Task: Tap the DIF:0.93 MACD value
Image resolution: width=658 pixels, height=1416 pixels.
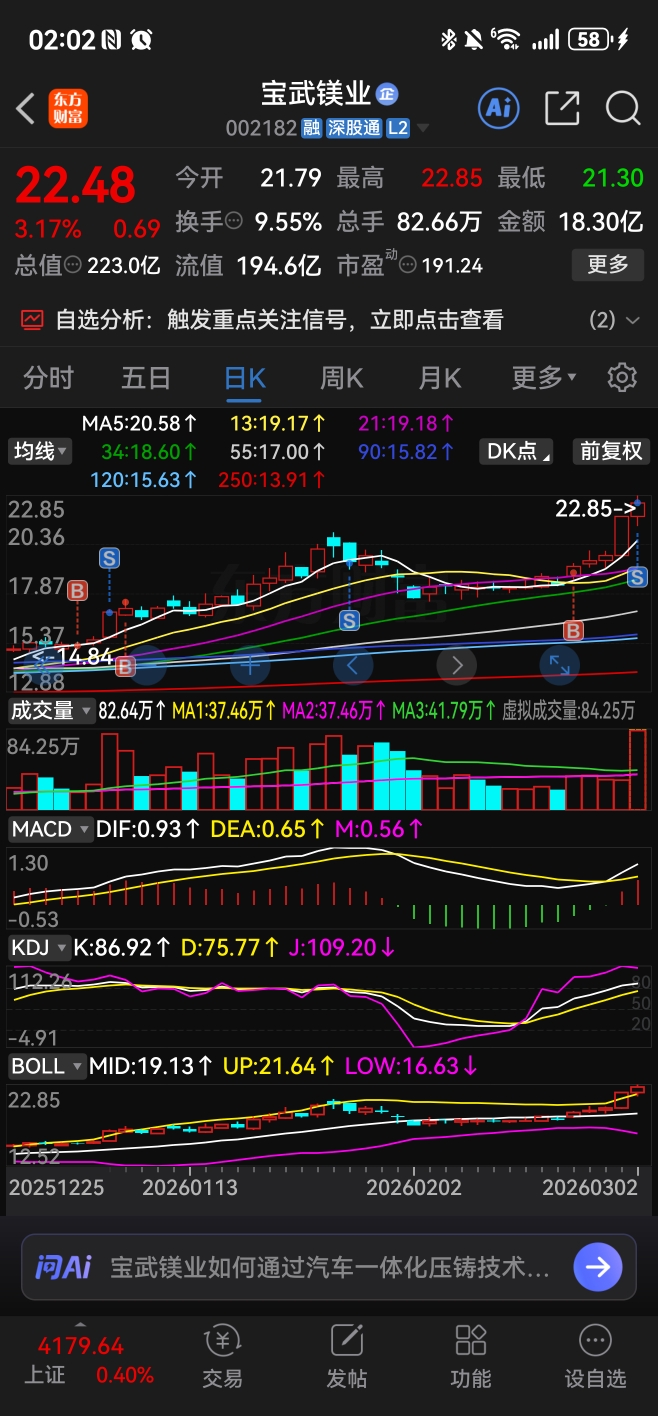Action: pos(147,829)
